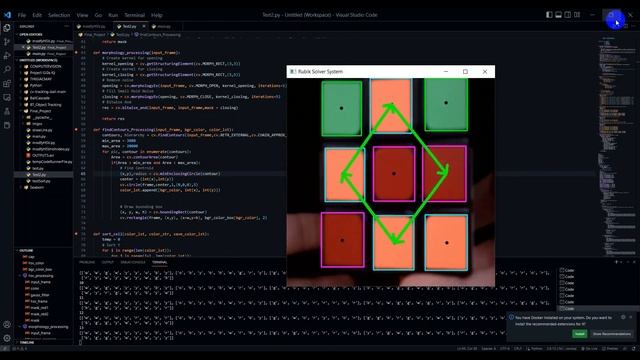
Task: Open Explorer more actions ellipsis
Action: [67, 27]
